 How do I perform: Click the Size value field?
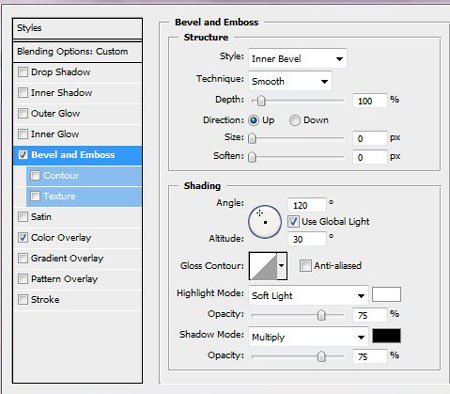coord(370,138)
